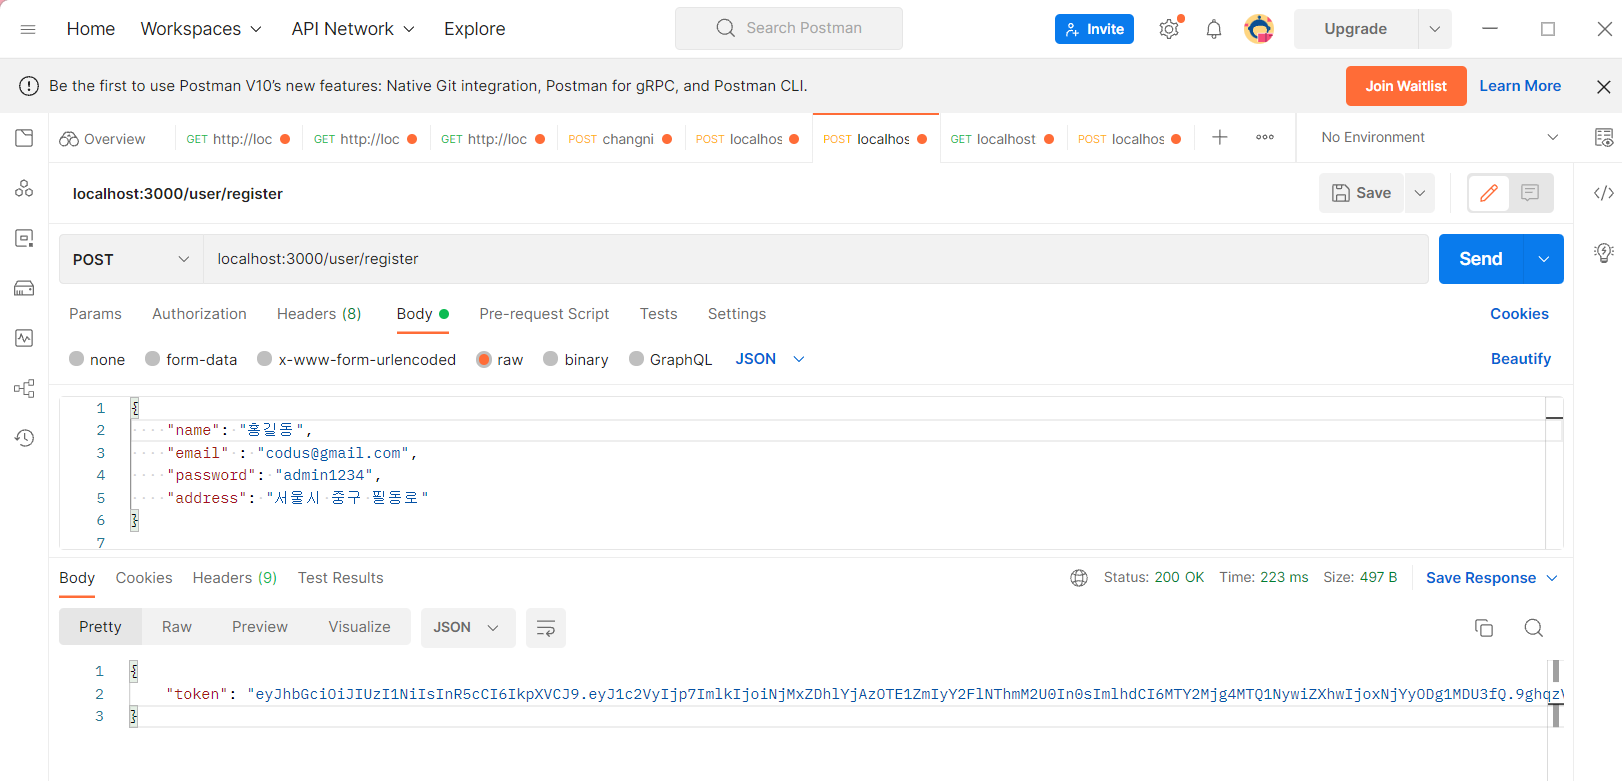The image size is (1622, 781).
Task: Open History in the left sidebar
Action: pos(24,438)
